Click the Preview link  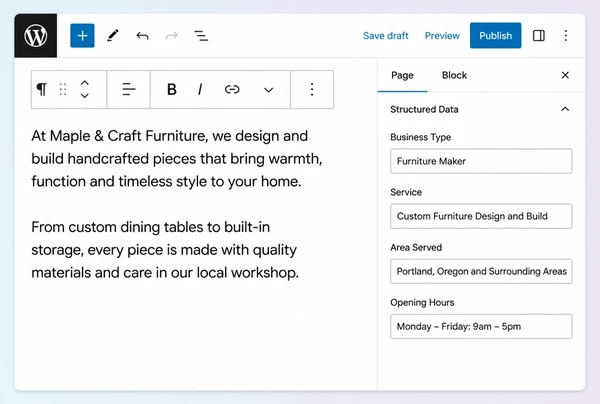point(442,36)
